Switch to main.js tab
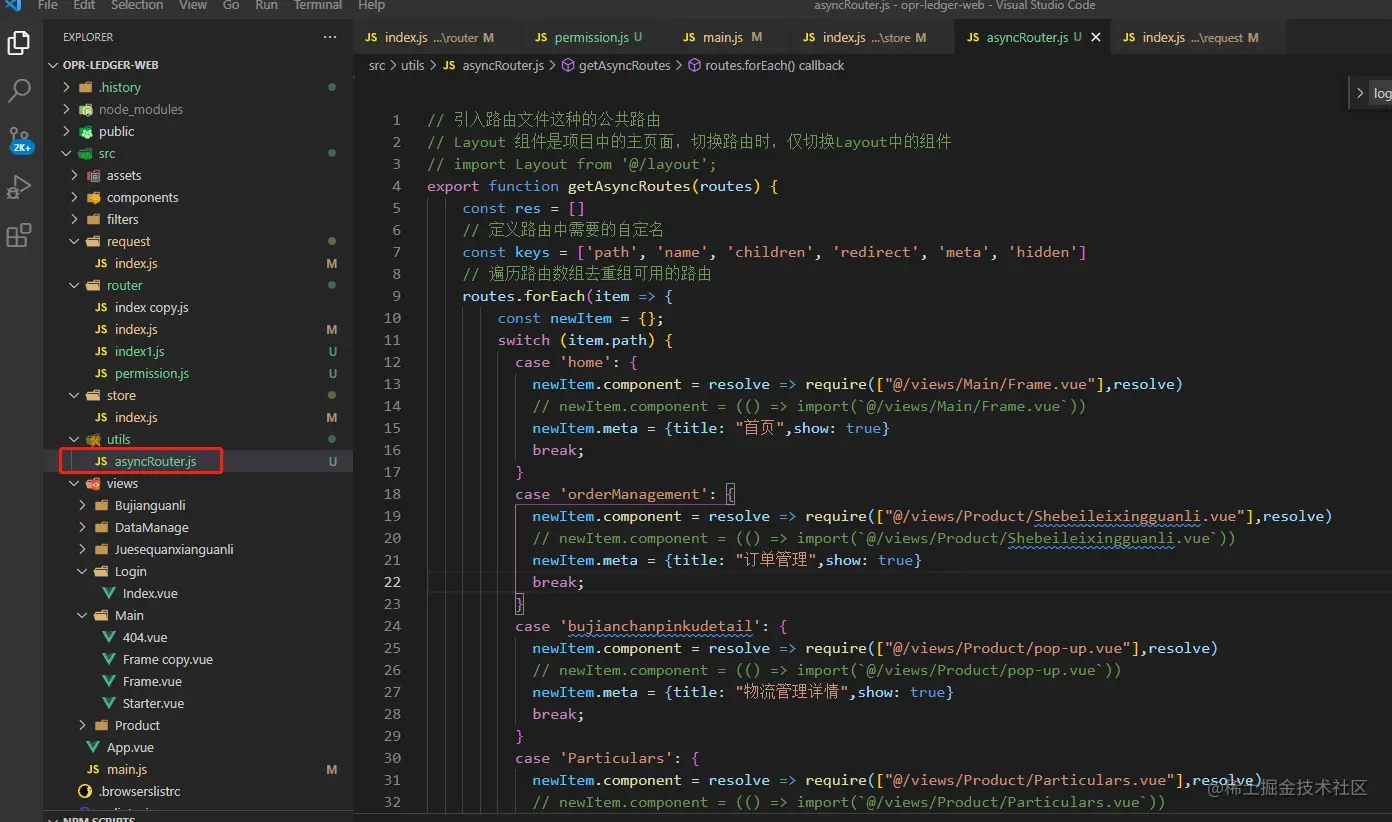This screenshot has height=822, width=1392. coord(731,37)
